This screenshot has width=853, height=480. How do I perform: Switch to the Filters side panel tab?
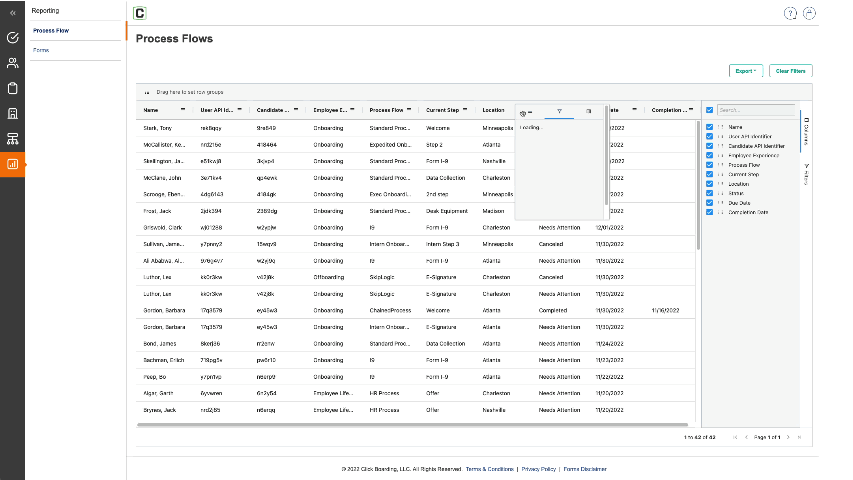pos(807,174)
